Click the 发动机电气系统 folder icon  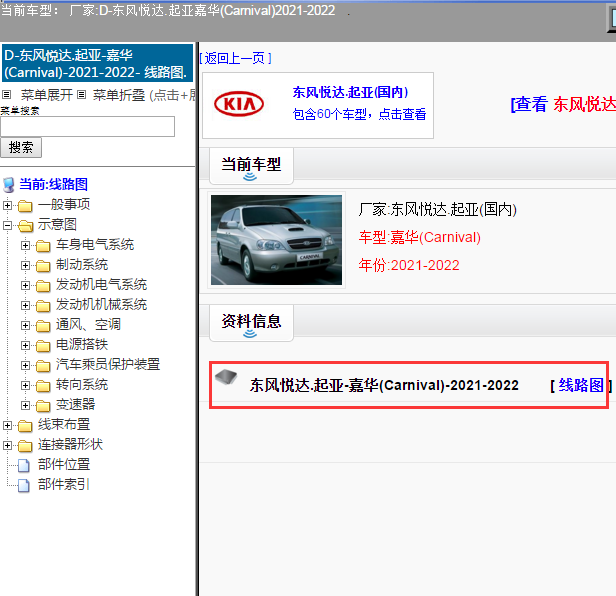(x=43, y=286)
